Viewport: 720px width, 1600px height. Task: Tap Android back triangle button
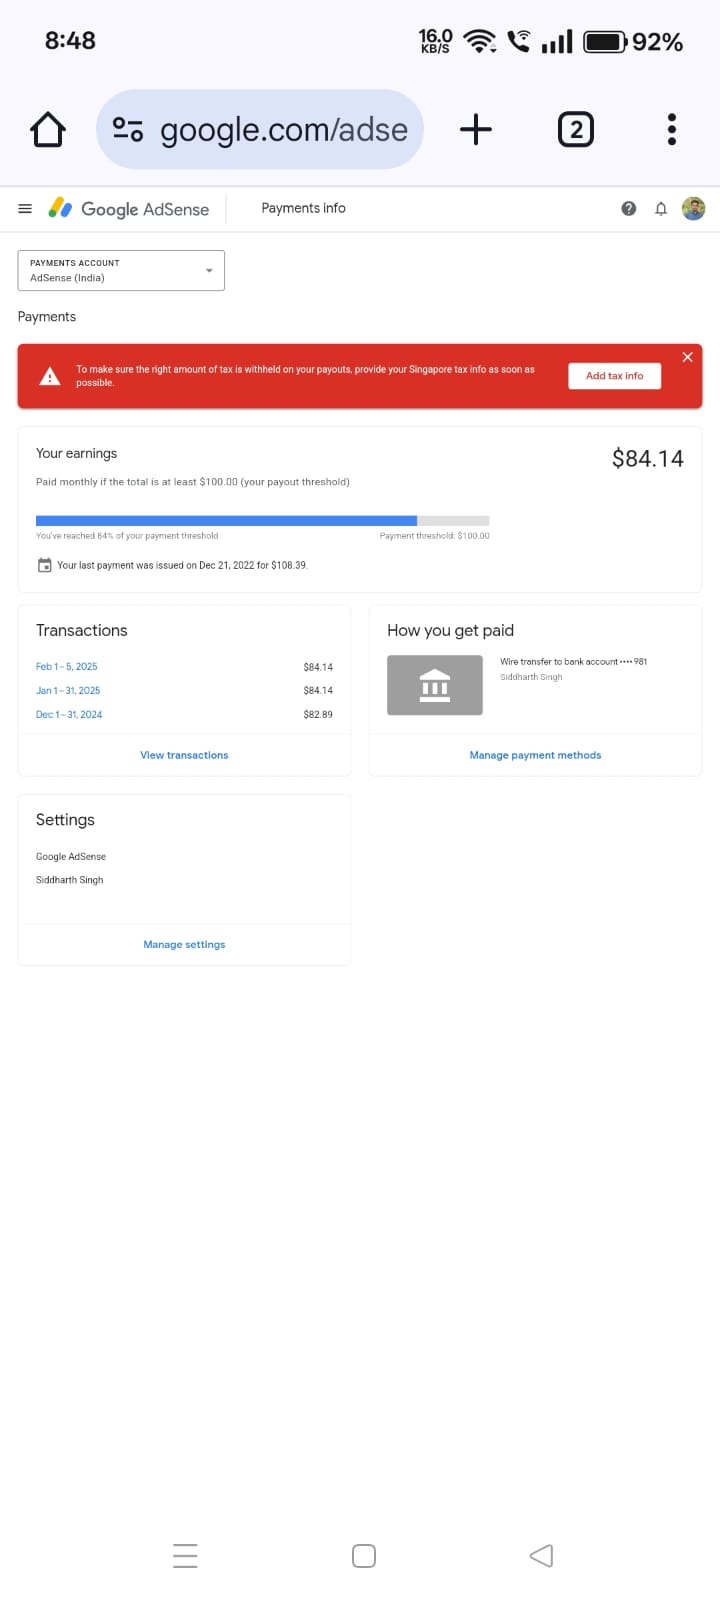click(541, 1555)
